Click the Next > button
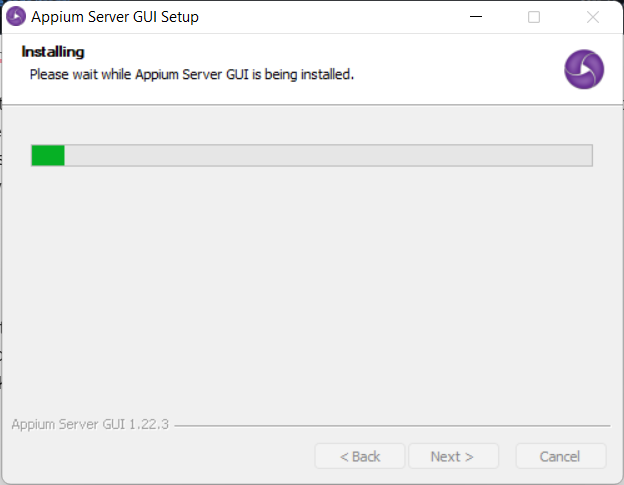624x485 pixels. tap(453, 456)
